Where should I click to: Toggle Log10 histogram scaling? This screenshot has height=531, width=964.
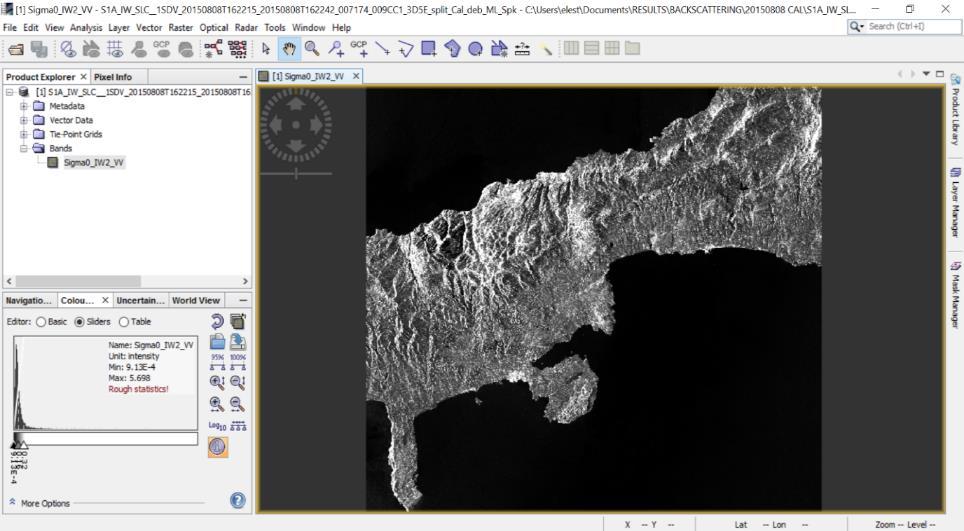[x=217, y=425]
